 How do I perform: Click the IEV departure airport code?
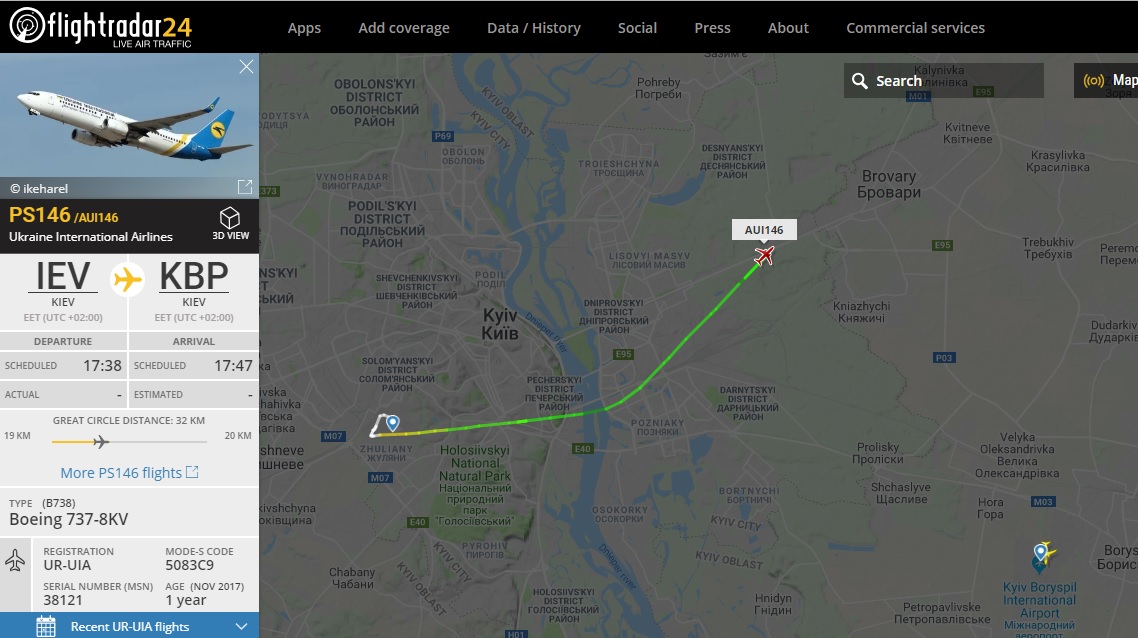coord(63,276)
